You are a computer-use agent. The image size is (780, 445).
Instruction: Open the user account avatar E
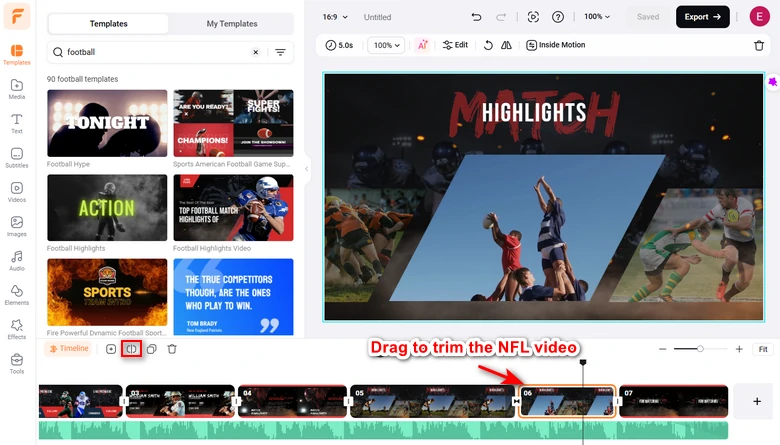coord(759,17)
